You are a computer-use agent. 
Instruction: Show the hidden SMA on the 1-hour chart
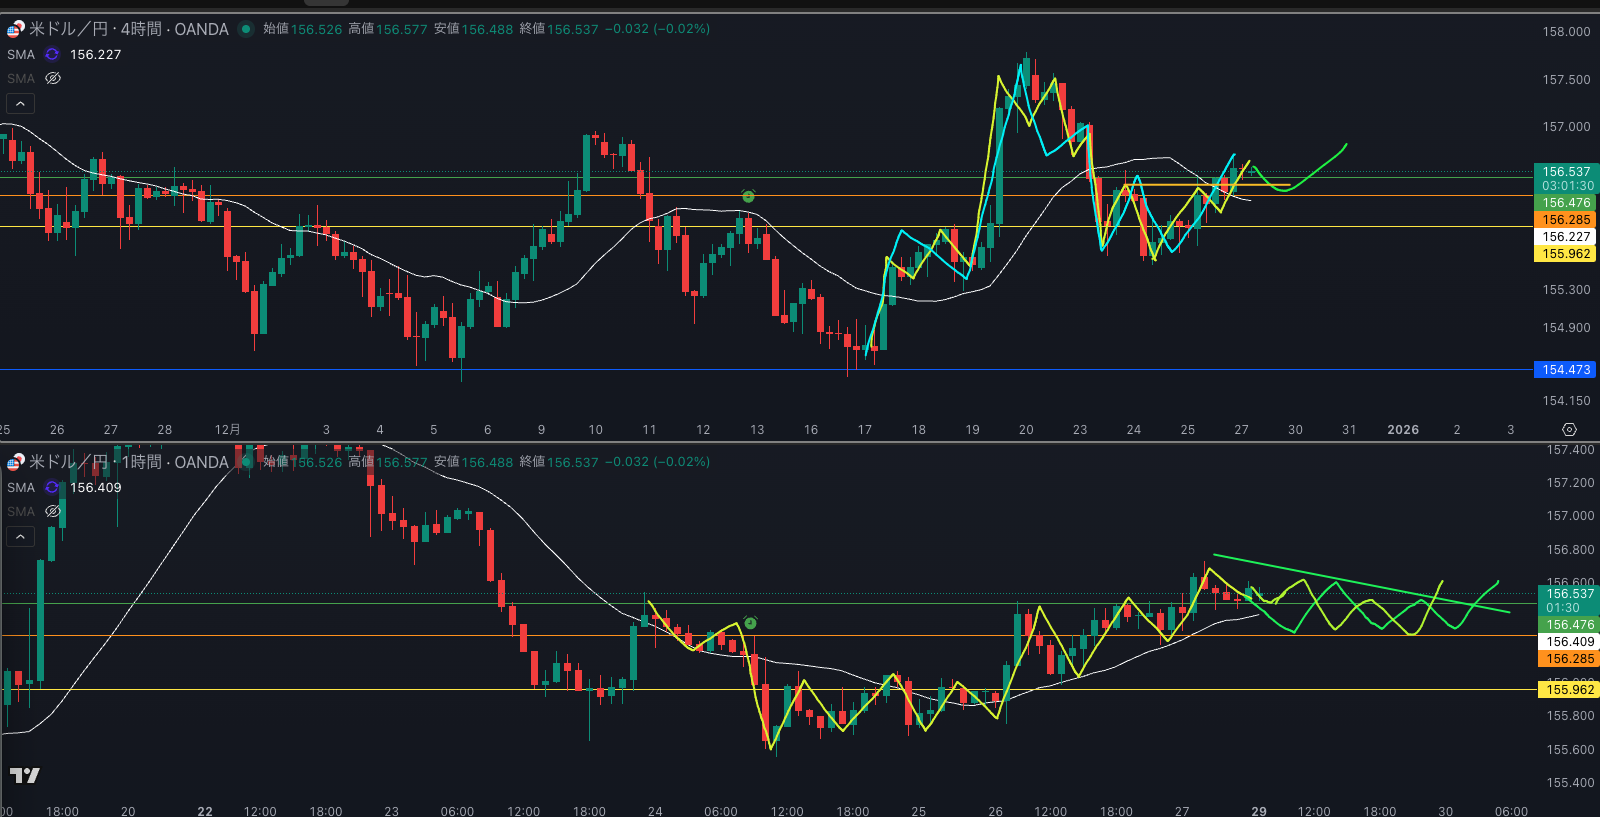pyautogui.click(x=53, y=512)
